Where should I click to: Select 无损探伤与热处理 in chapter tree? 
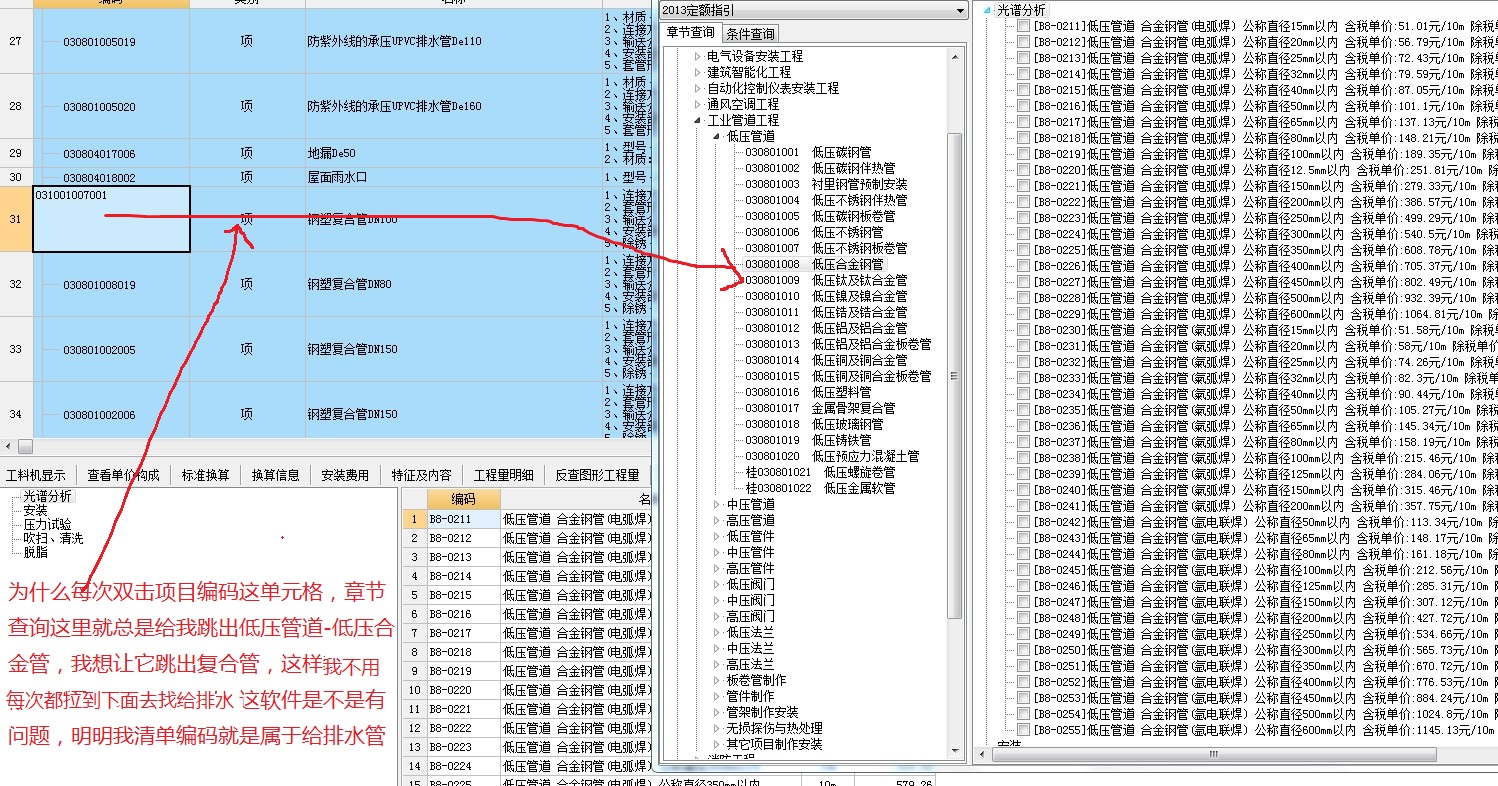click(x=775, y=729)
